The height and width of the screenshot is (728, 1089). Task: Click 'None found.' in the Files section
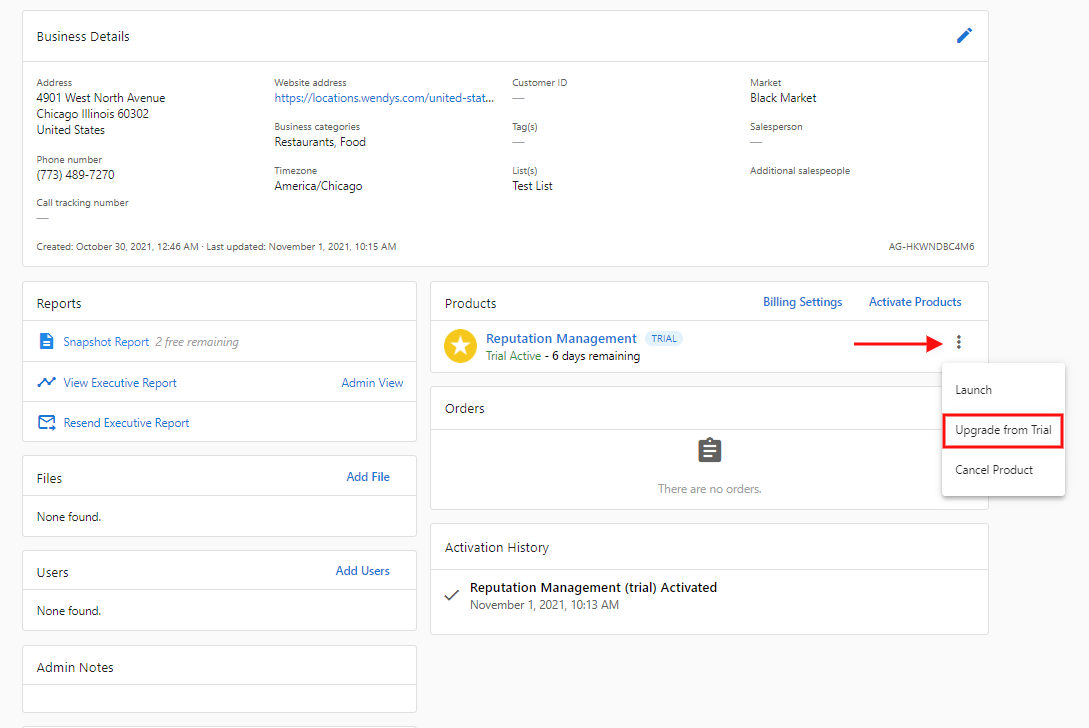69,517
